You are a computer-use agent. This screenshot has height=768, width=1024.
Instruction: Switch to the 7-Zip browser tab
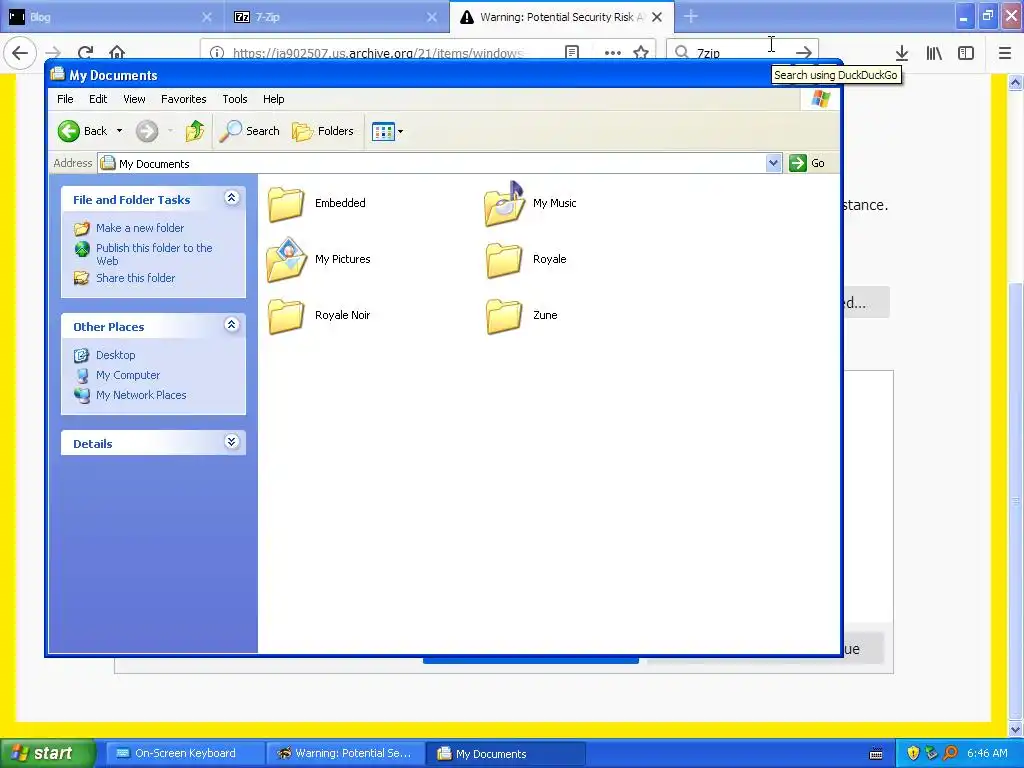tap(336, 17)
